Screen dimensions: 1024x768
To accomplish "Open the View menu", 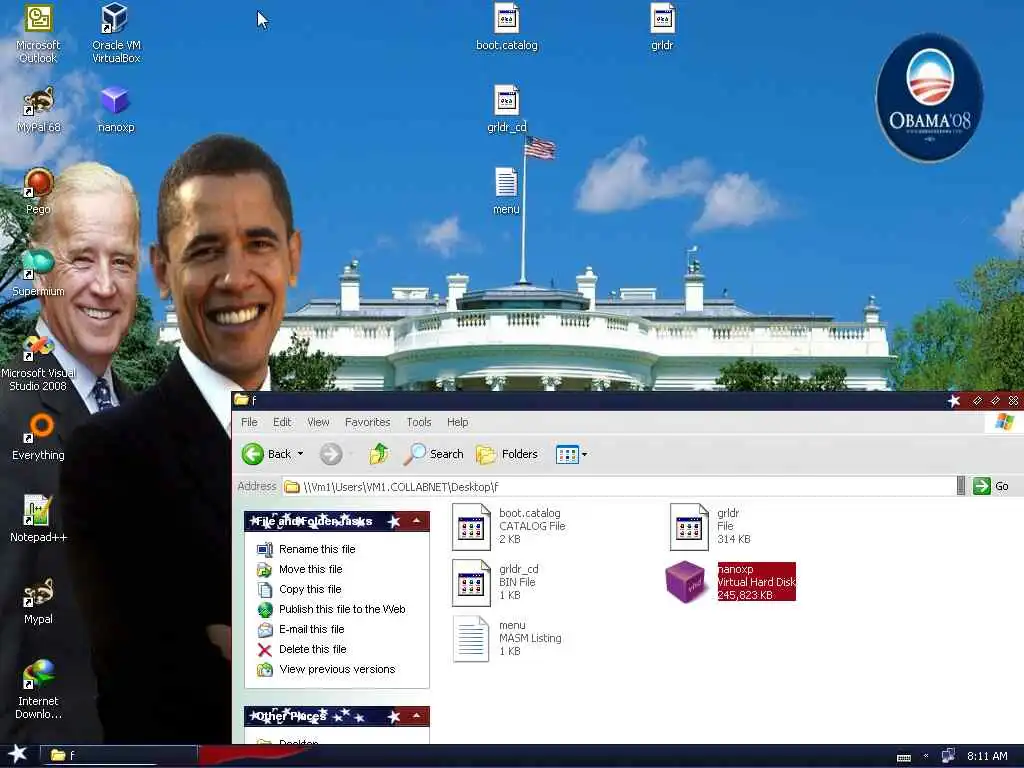I will (x=318, y=422).
